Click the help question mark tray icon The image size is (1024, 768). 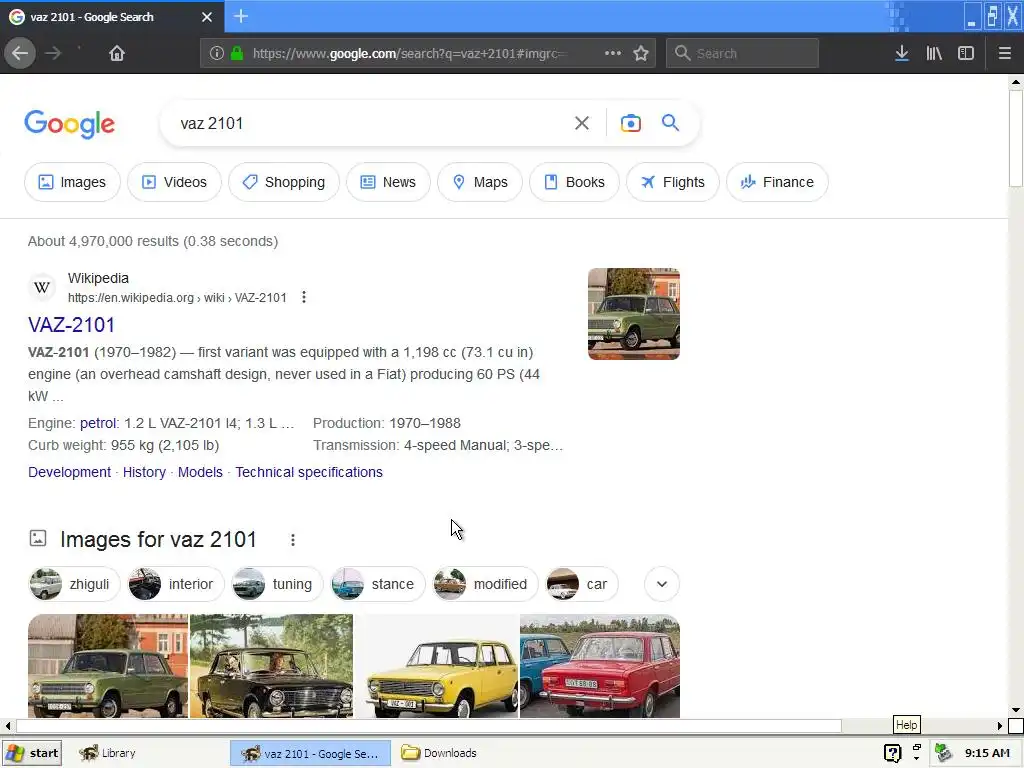point(892,753)
